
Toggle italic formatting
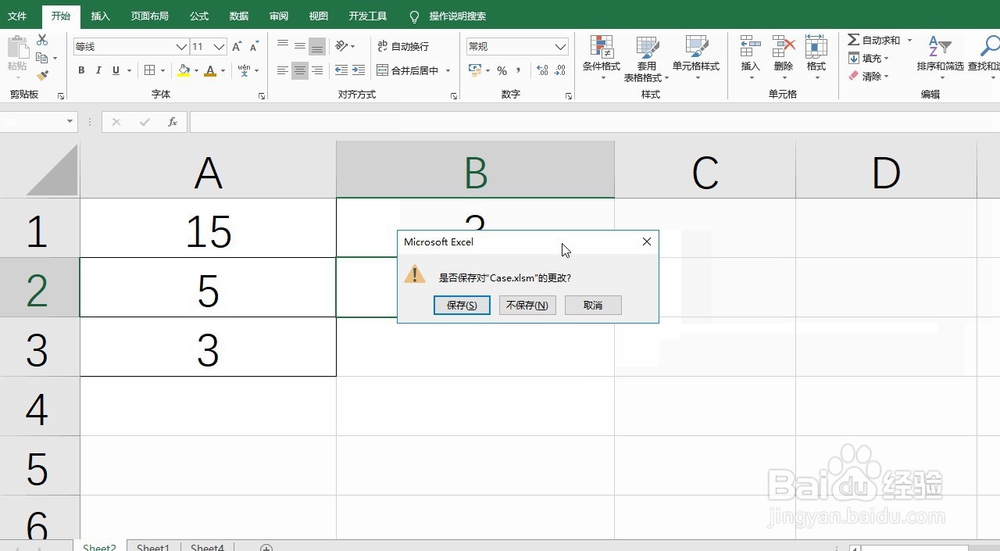[98, 70]
